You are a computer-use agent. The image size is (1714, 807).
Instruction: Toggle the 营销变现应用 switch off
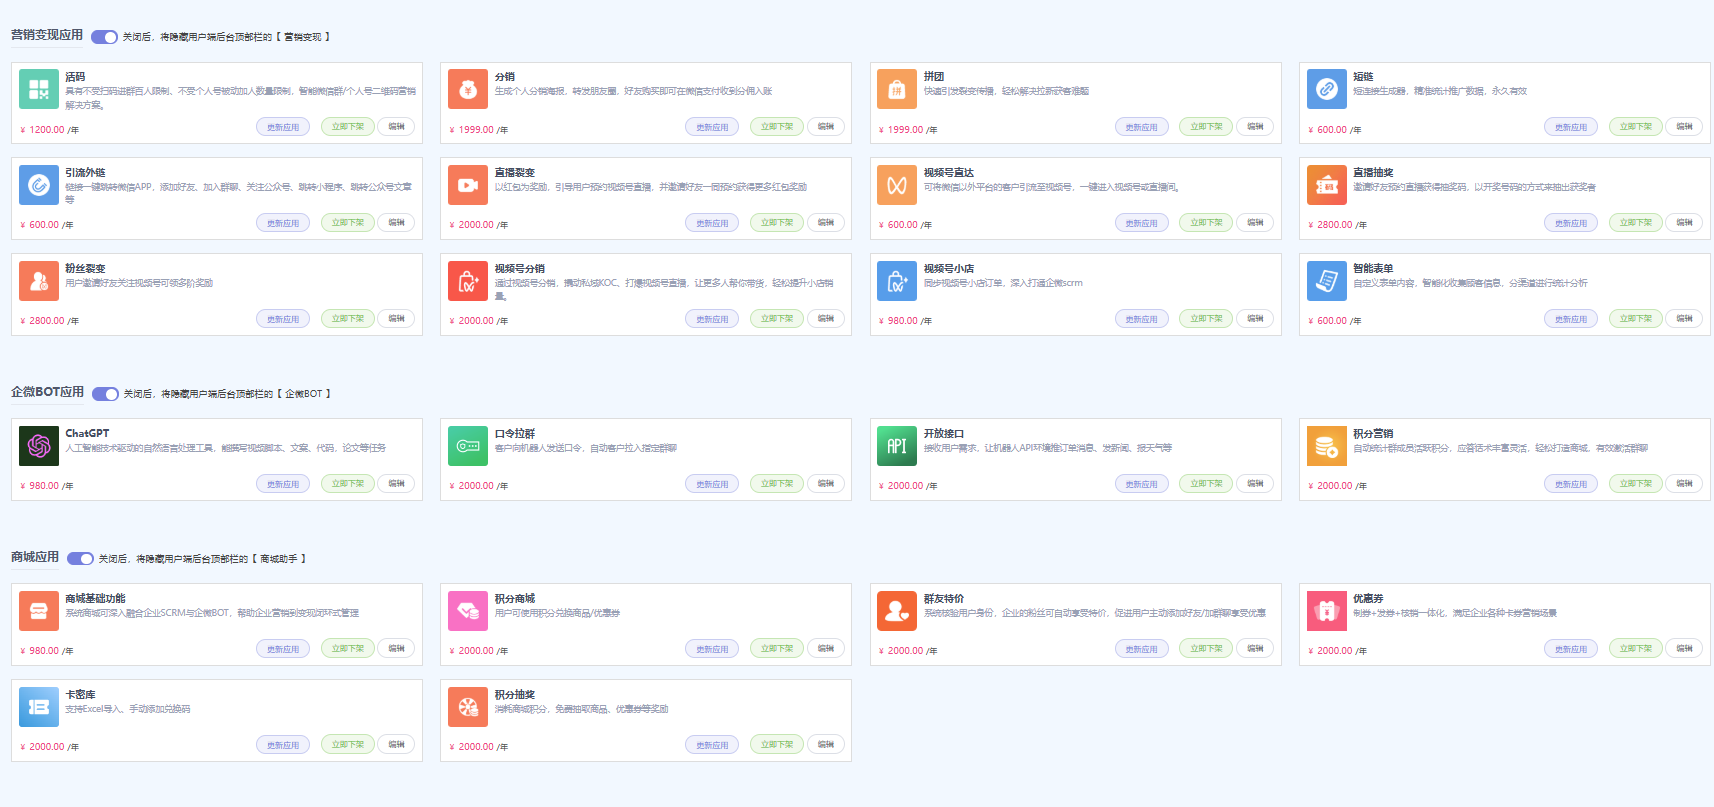(x=104, y=37)
